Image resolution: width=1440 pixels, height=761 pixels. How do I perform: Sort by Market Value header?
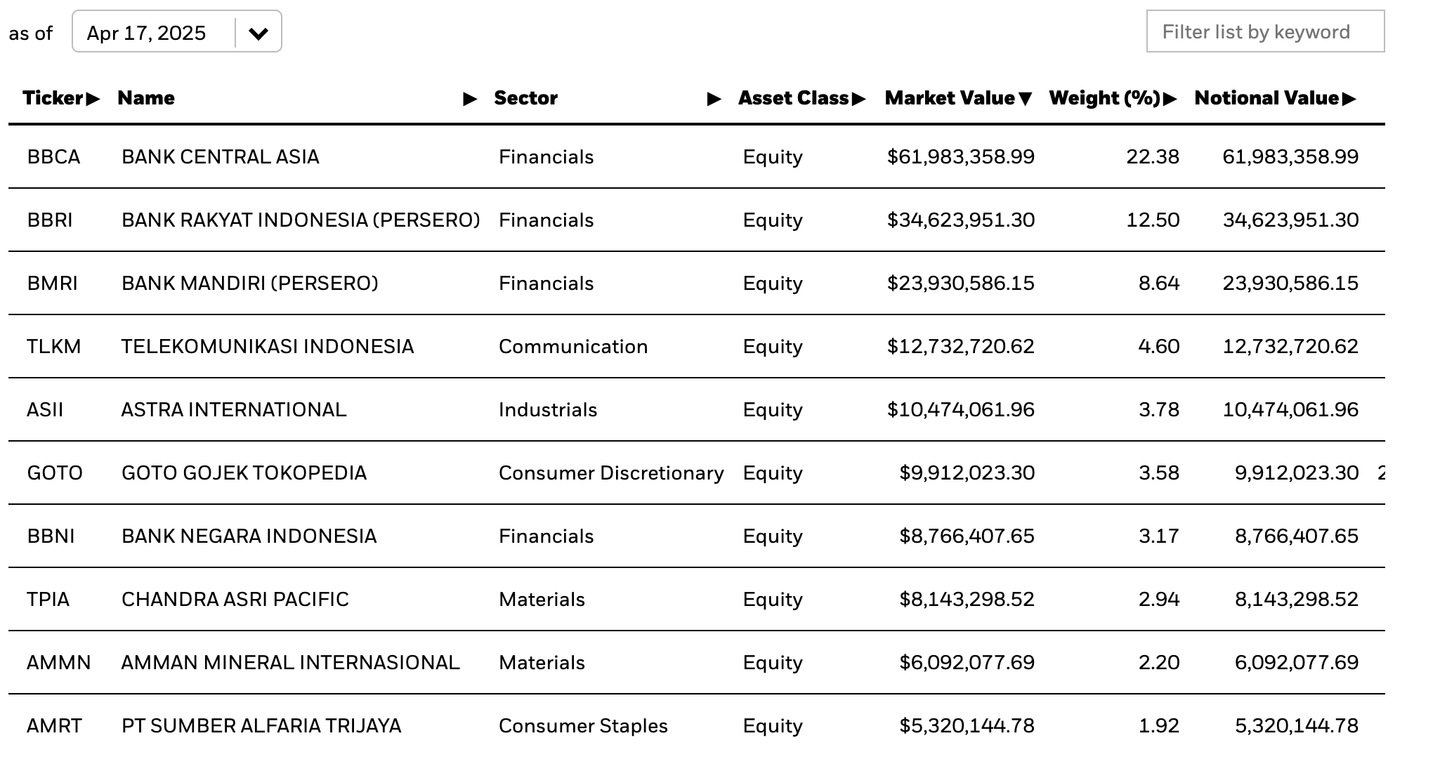[957, 98]
